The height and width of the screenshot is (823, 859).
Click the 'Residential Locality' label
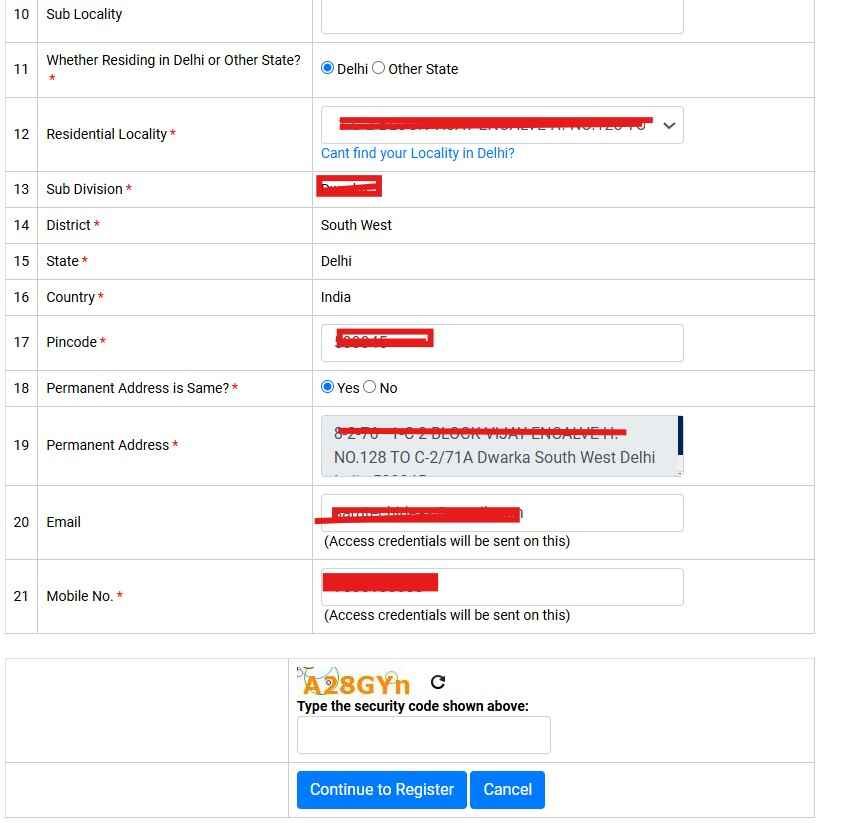pos(106,134)
